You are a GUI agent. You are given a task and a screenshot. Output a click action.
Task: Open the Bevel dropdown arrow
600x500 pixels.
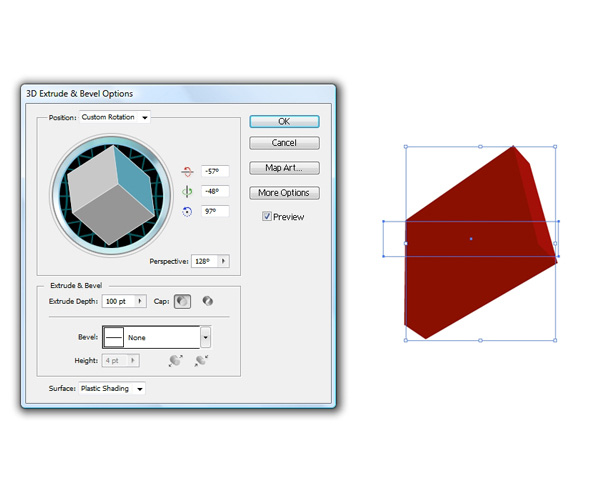[205, 337]
